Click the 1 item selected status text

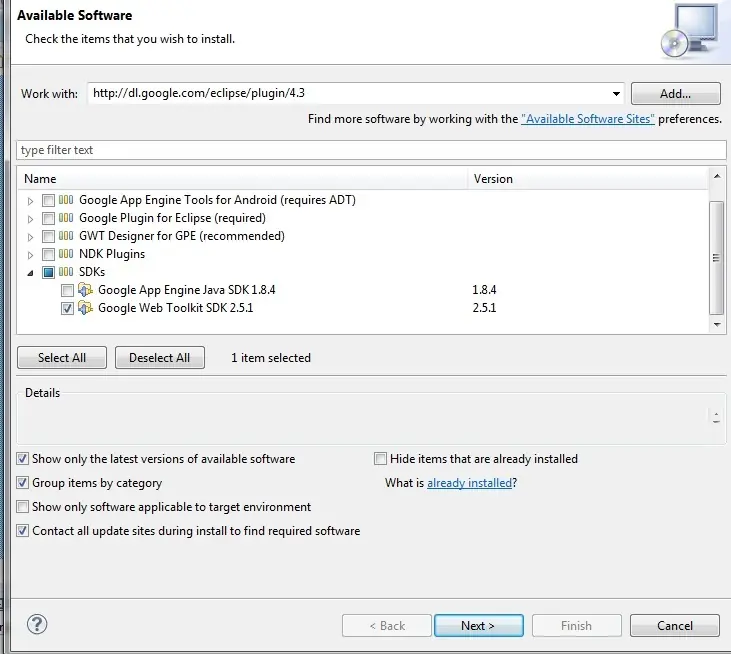(271, 358)
